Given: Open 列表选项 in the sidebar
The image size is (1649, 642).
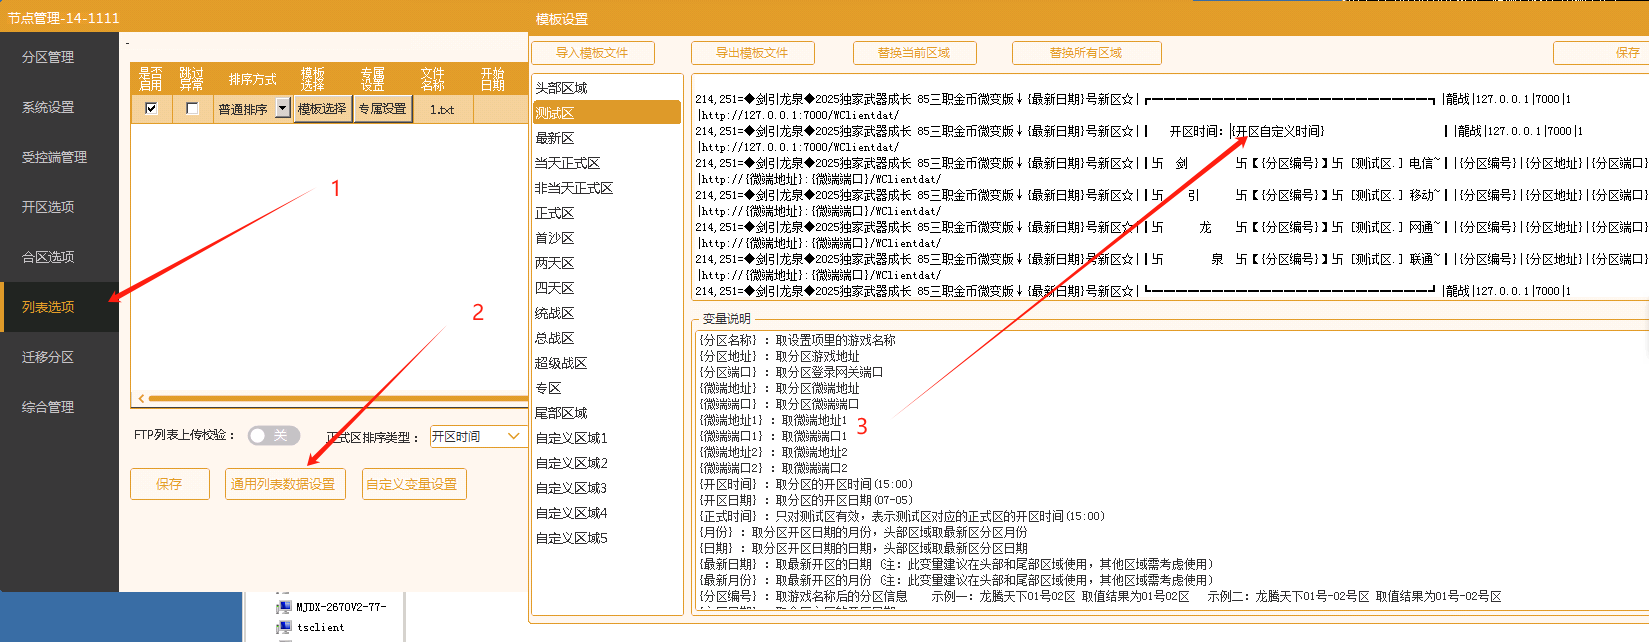Looking at the screenshot, I should tap(48, 307).
